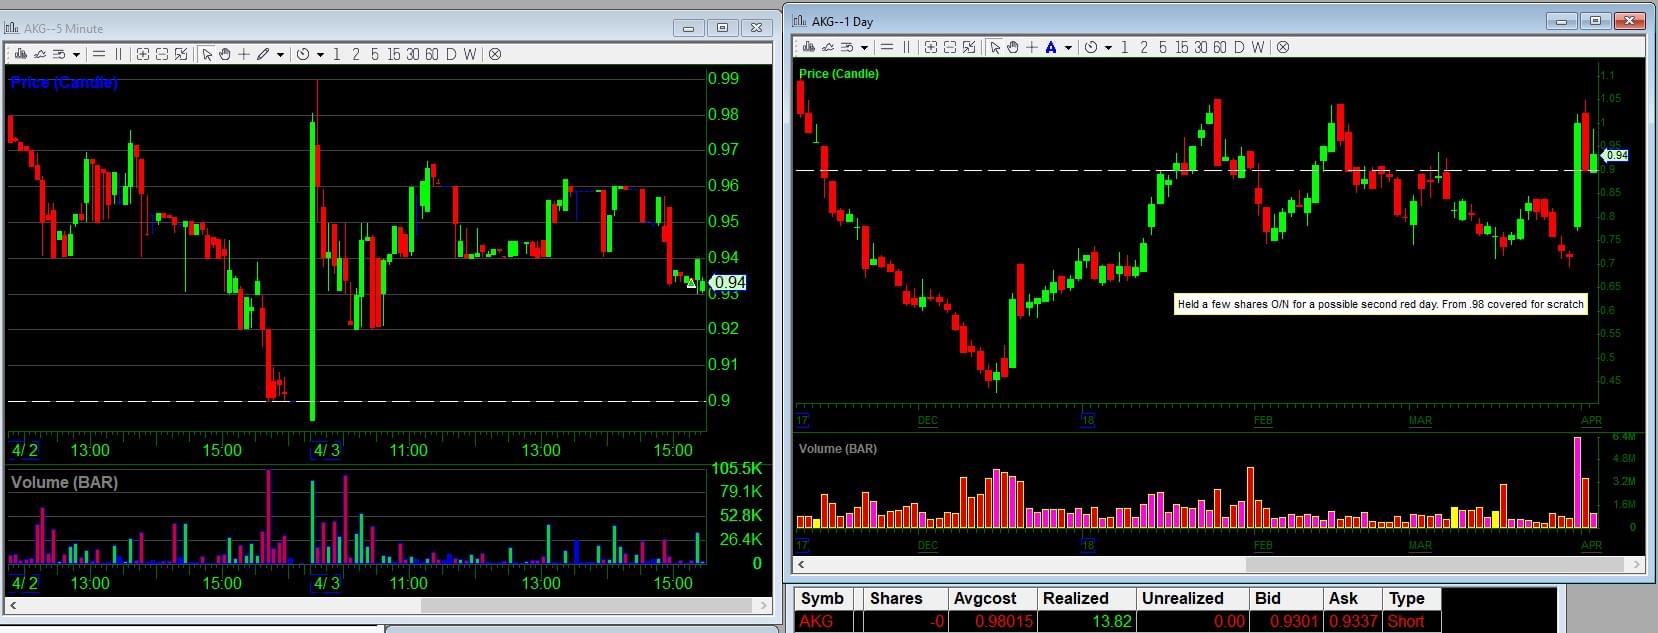
Task: Click the horizontal scrollbar thumb under 1 Day chart
Action: (x=1436, y=564)
